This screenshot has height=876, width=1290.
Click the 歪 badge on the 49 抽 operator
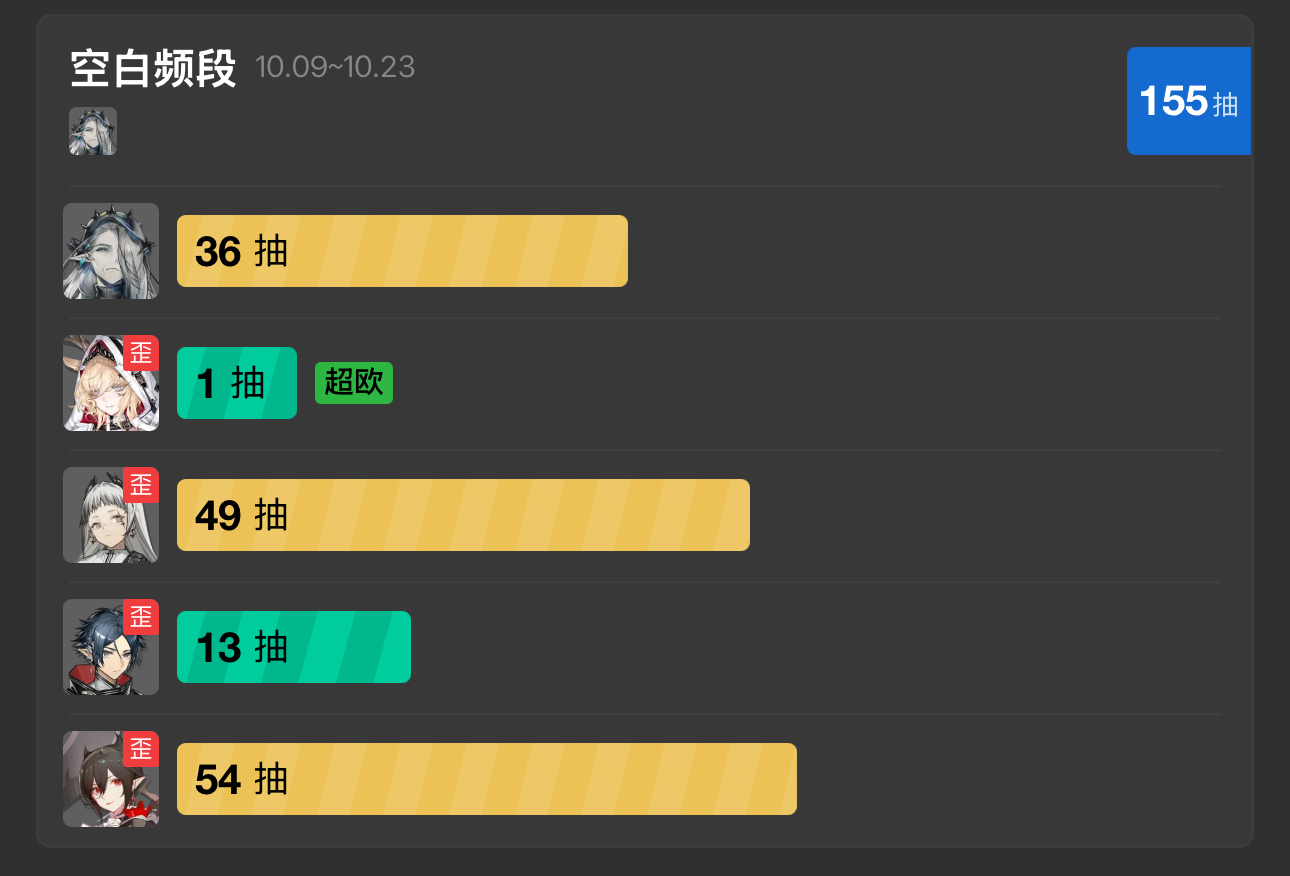[x=141, y=485]
